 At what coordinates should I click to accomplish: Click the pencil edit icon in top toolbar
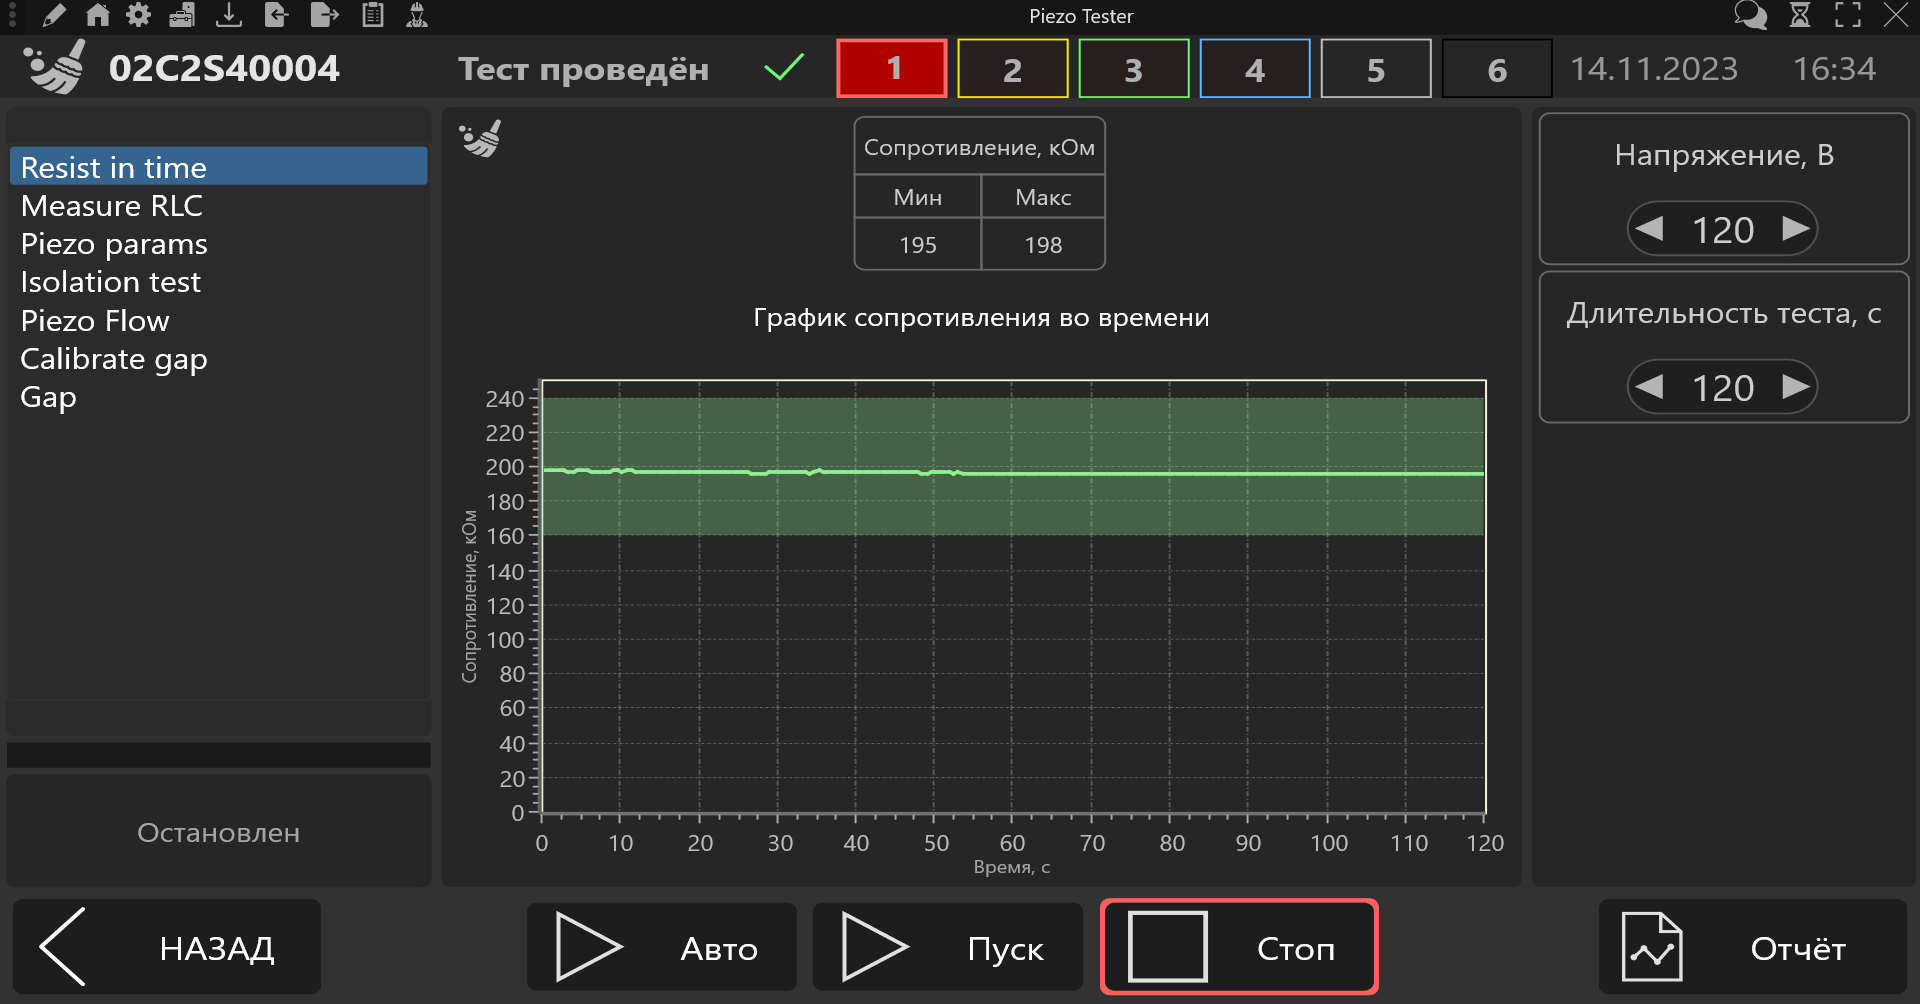click(54, 15)
